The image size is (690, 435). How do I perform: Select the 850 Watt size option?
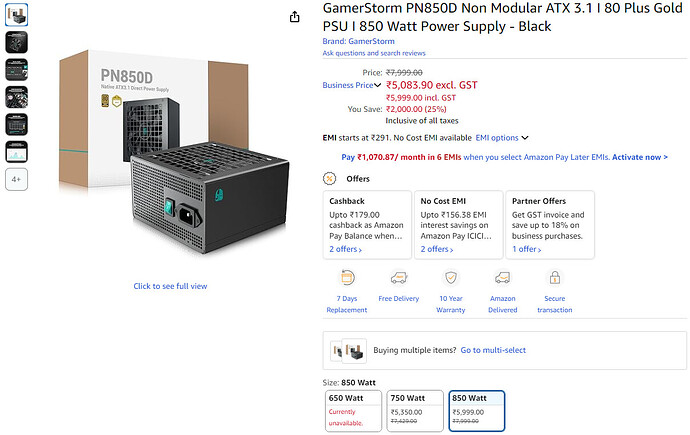coord(477,410)
